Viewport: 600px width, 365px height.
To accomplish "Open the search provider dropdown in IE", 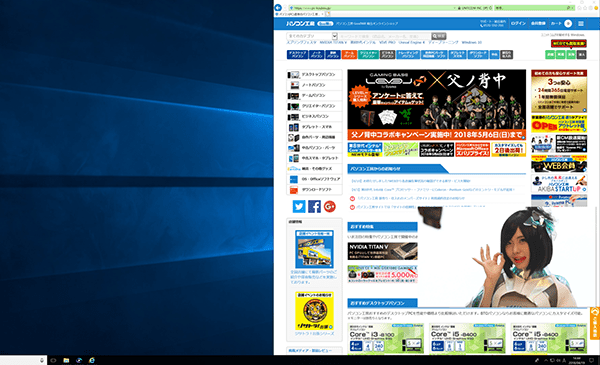I will pyautogui.click(x=572, y=8).
